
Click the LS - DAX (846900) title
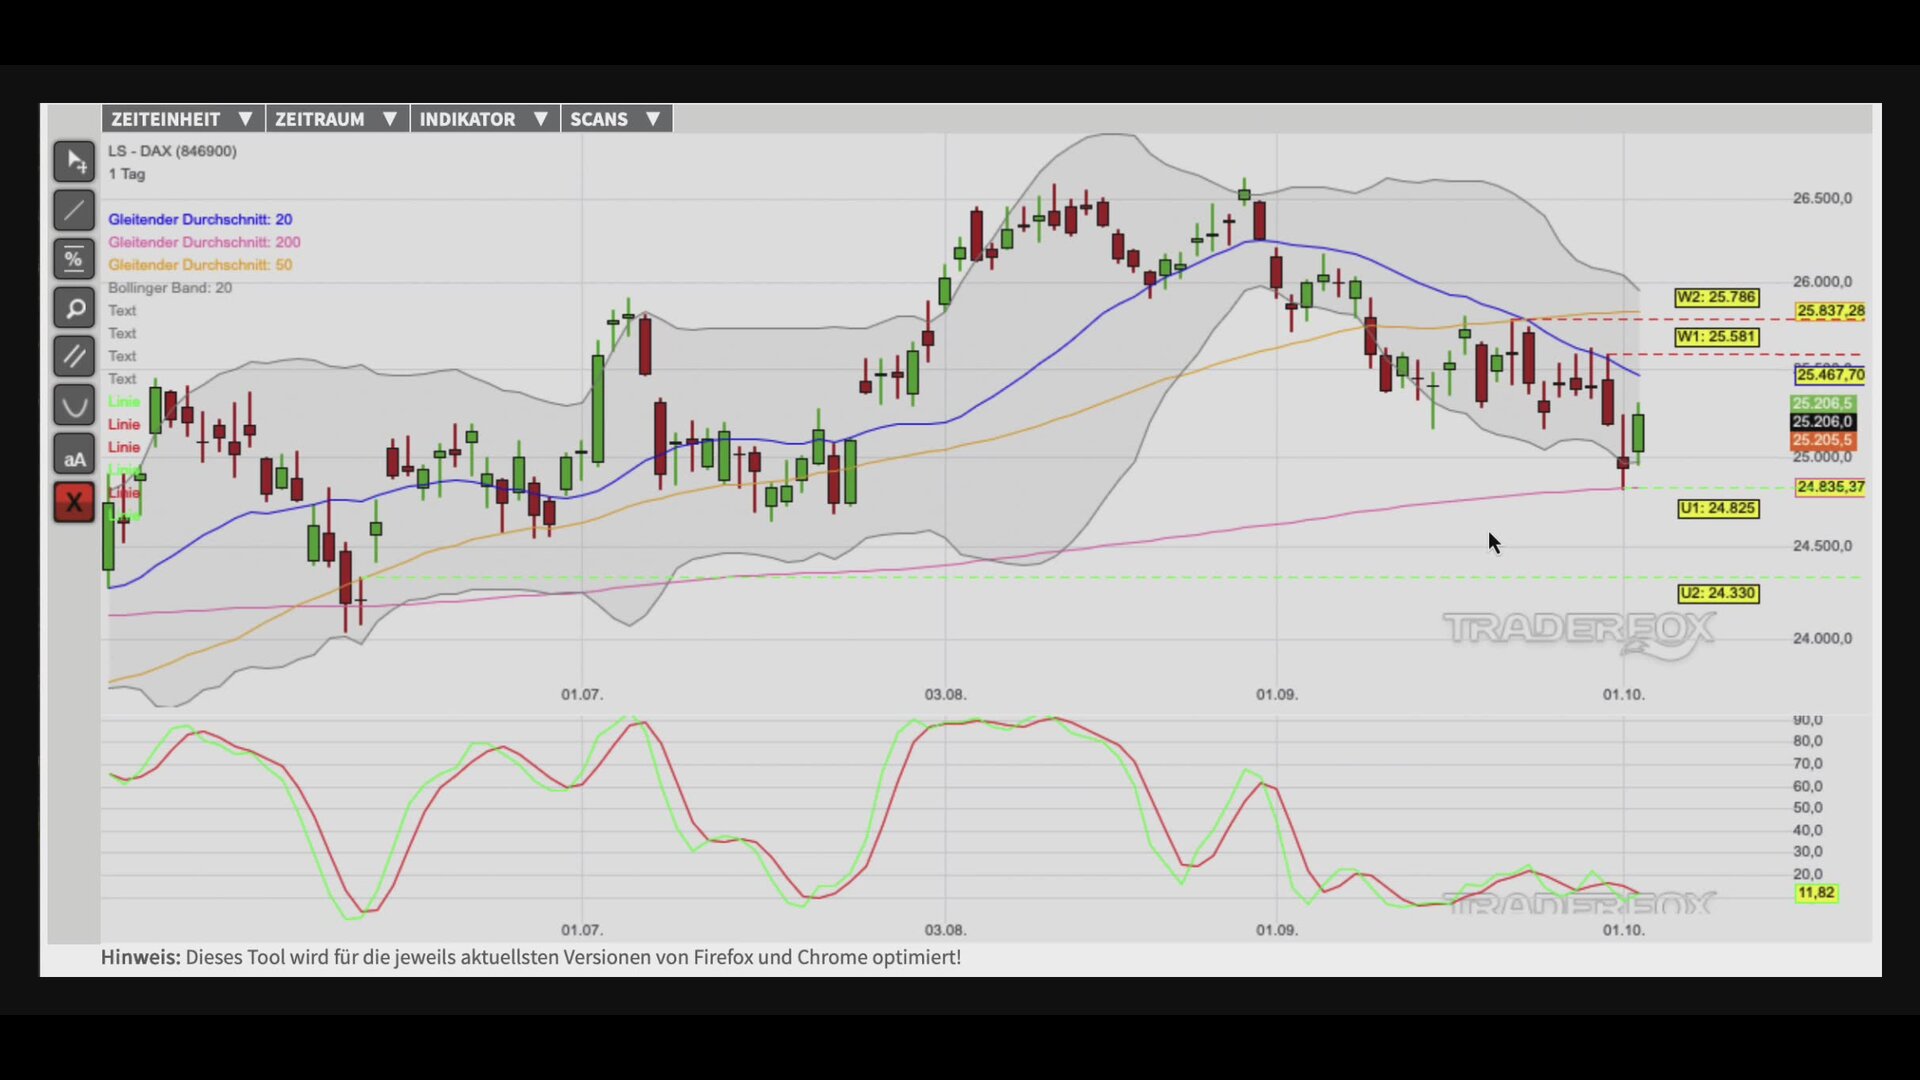pyautogui.click(x=172, y=151)
